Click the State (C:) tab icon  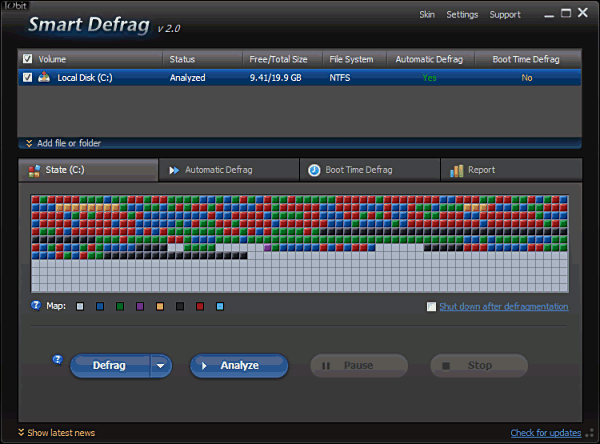(34, 170)
